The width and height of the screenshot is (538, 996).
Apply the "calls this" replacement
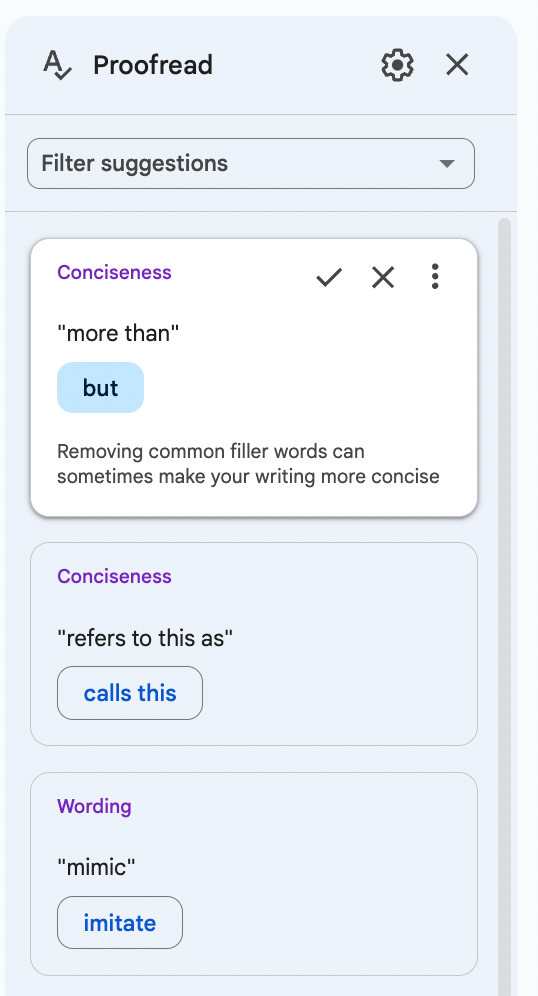tap(130, 693)
